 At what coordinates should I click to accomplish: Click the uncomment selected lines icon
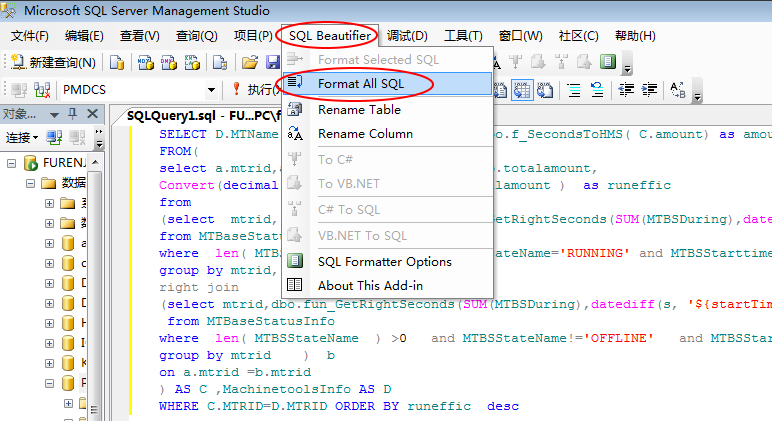[597, 90]
